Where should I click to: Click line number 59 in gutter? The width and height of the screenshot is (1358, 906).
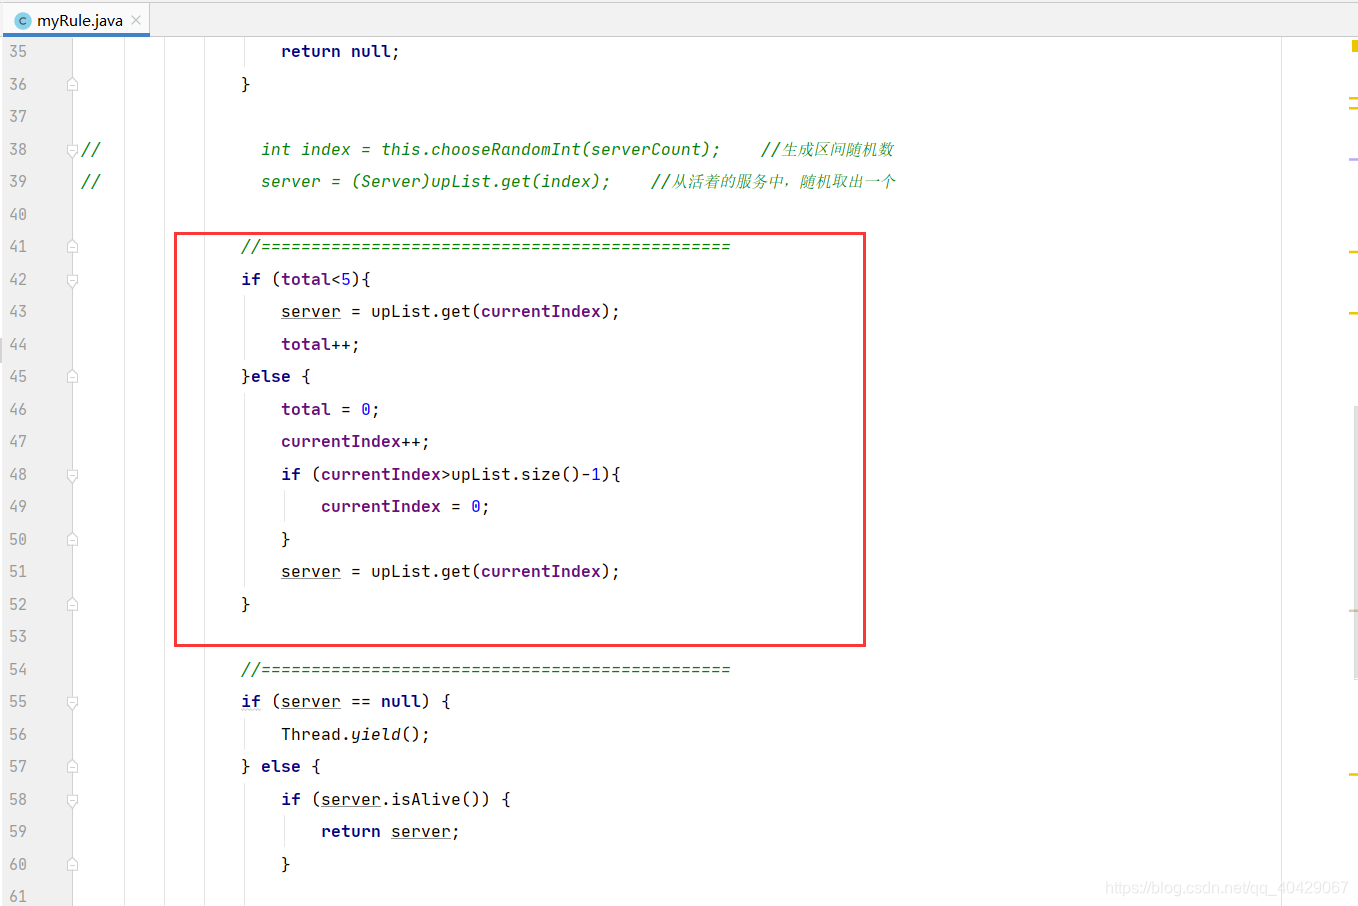pyautogui.click(x=18, y=832)
